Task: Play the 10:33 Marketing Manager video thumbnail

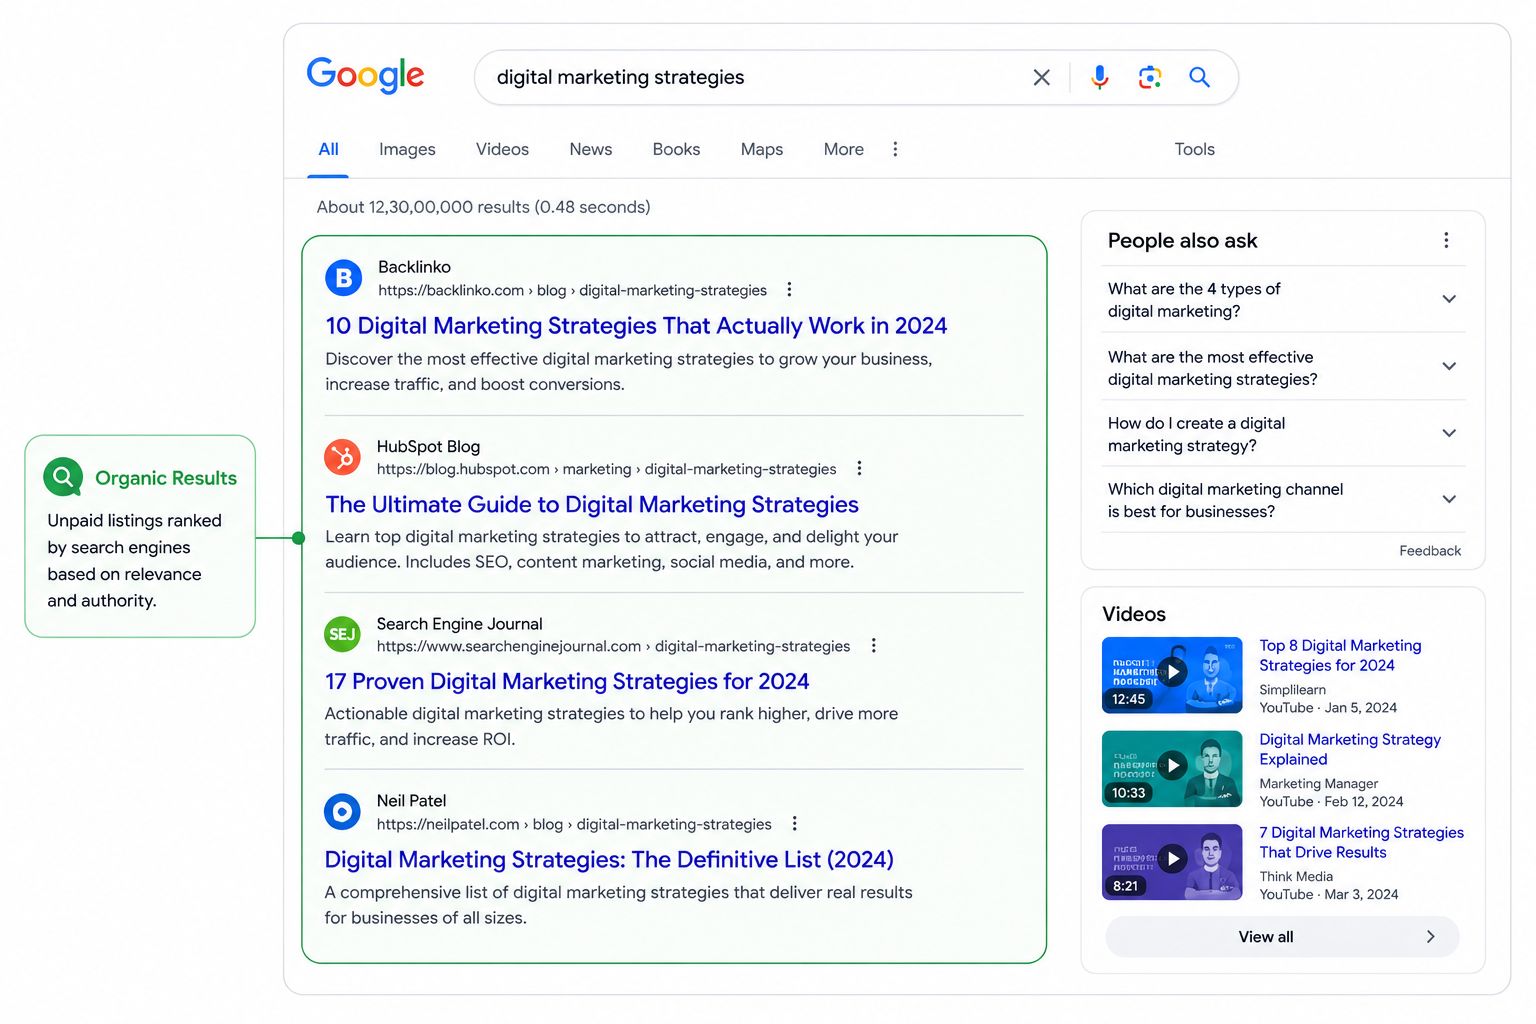Action: (1172, 768)
